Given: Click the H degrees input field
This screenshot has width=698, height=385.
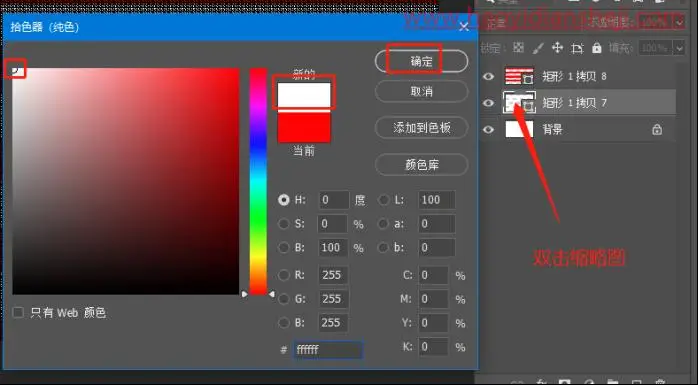Looking at the screenshot, I should (x=334, y=200).
